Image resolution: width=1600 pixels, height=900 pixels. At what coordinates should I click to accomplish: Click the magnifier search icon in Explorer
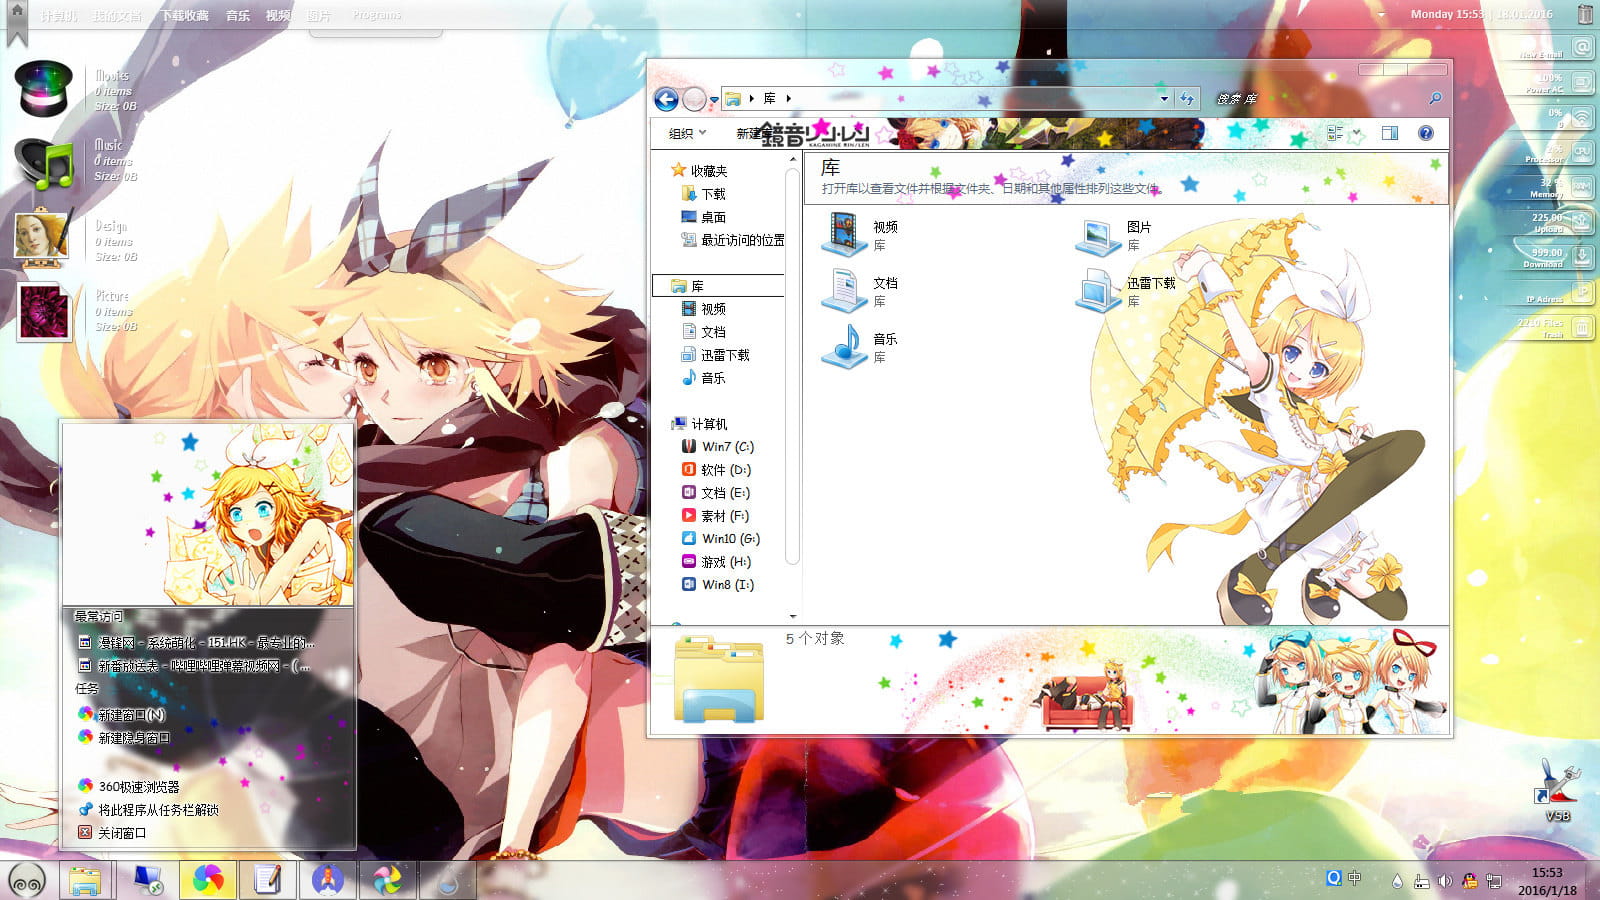1435,99
